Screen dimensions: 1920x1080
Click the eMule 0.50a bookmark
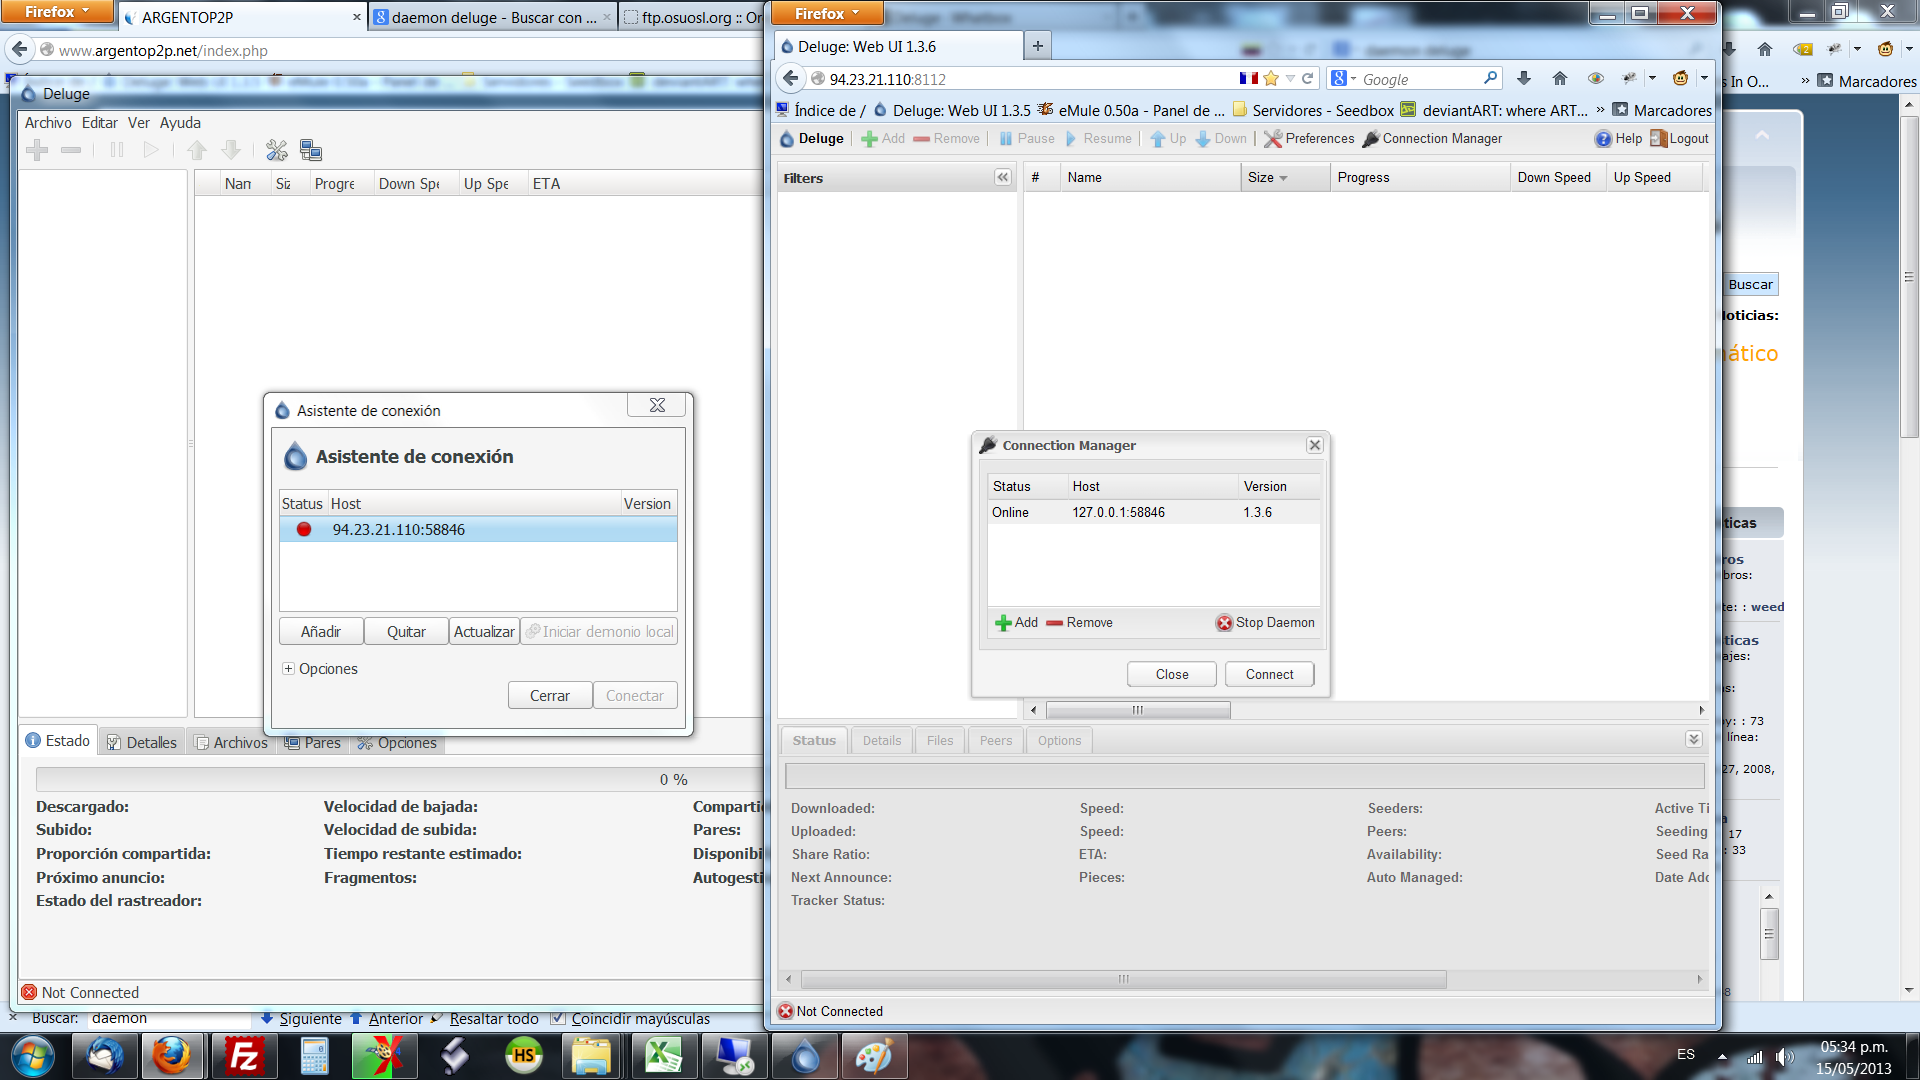click(1130, 110)
